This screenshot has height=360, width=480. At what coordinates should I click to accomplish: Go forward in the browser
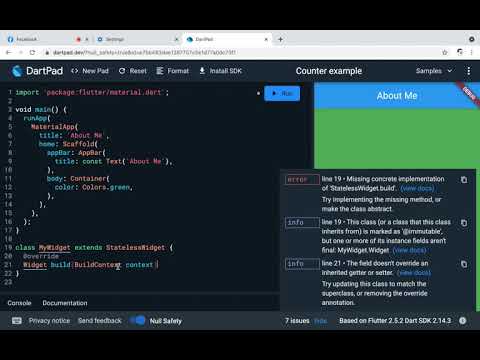coord(21,52)
